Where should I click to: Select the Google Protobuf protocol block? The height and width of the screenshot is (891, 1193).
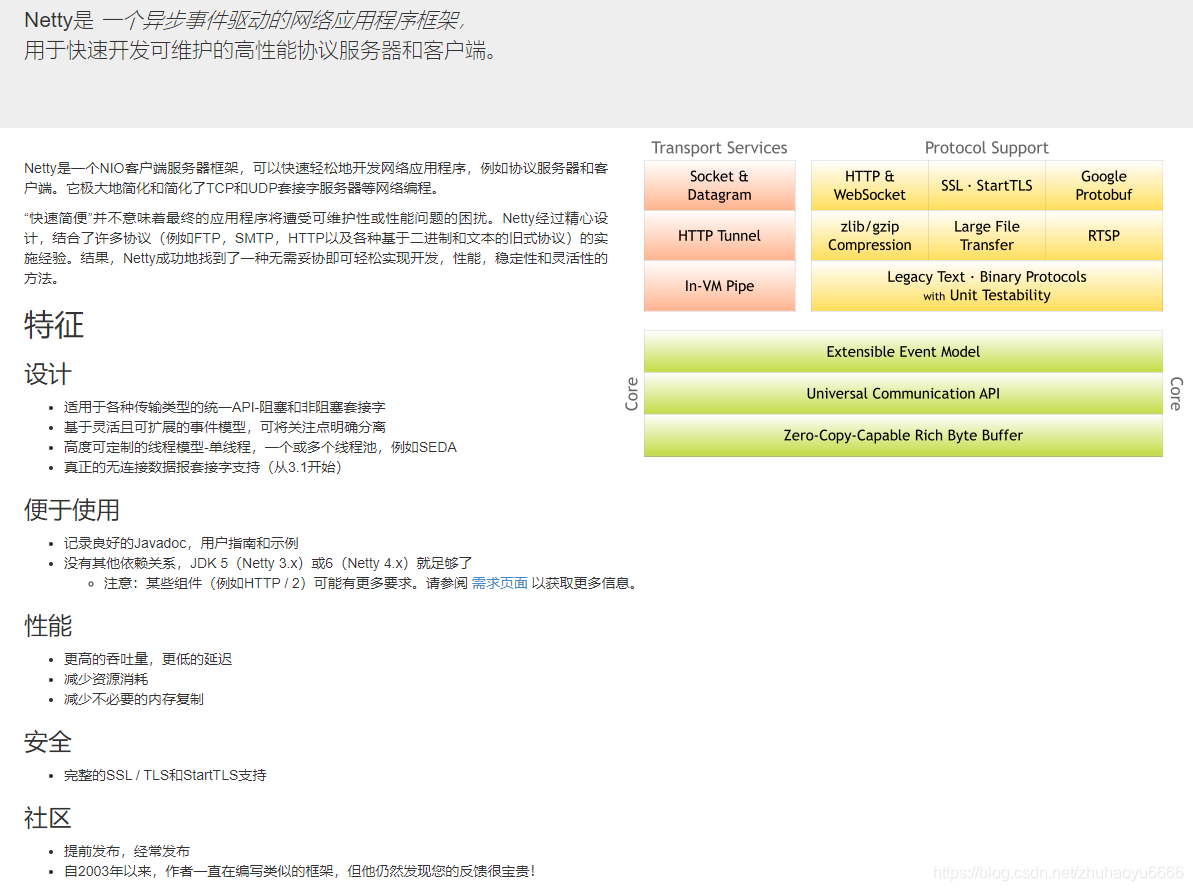1103,185
